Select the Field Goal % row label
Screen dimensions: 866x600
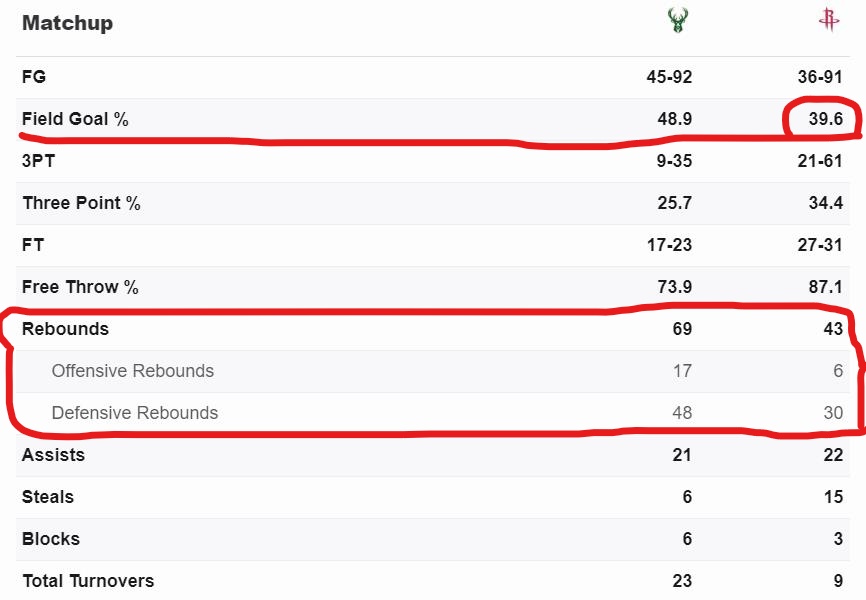point(76,119)
